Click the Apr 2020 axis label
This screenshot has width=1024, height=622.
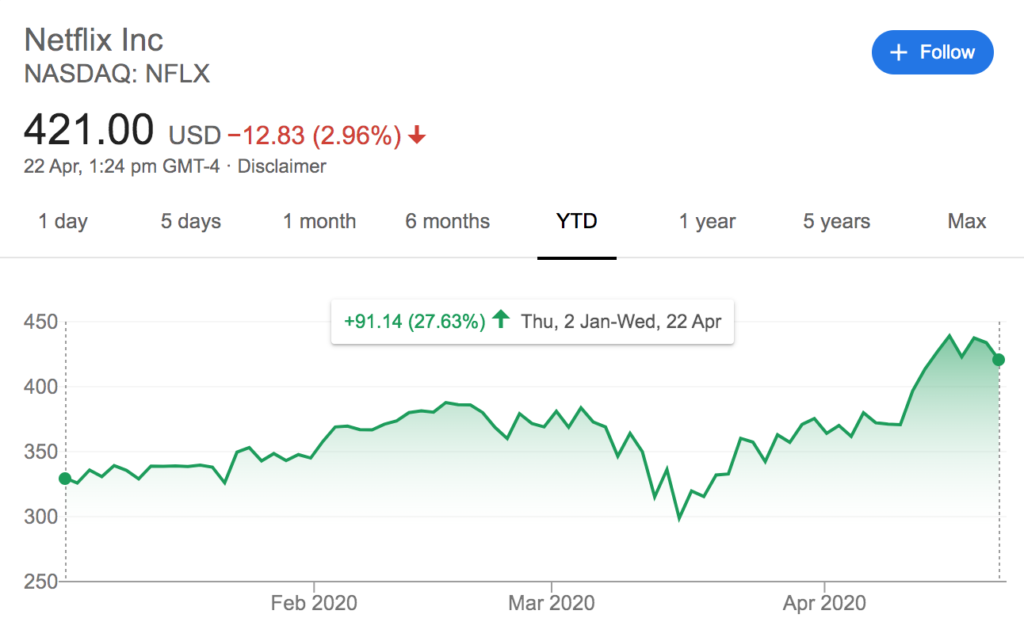(x=824, y=602)
